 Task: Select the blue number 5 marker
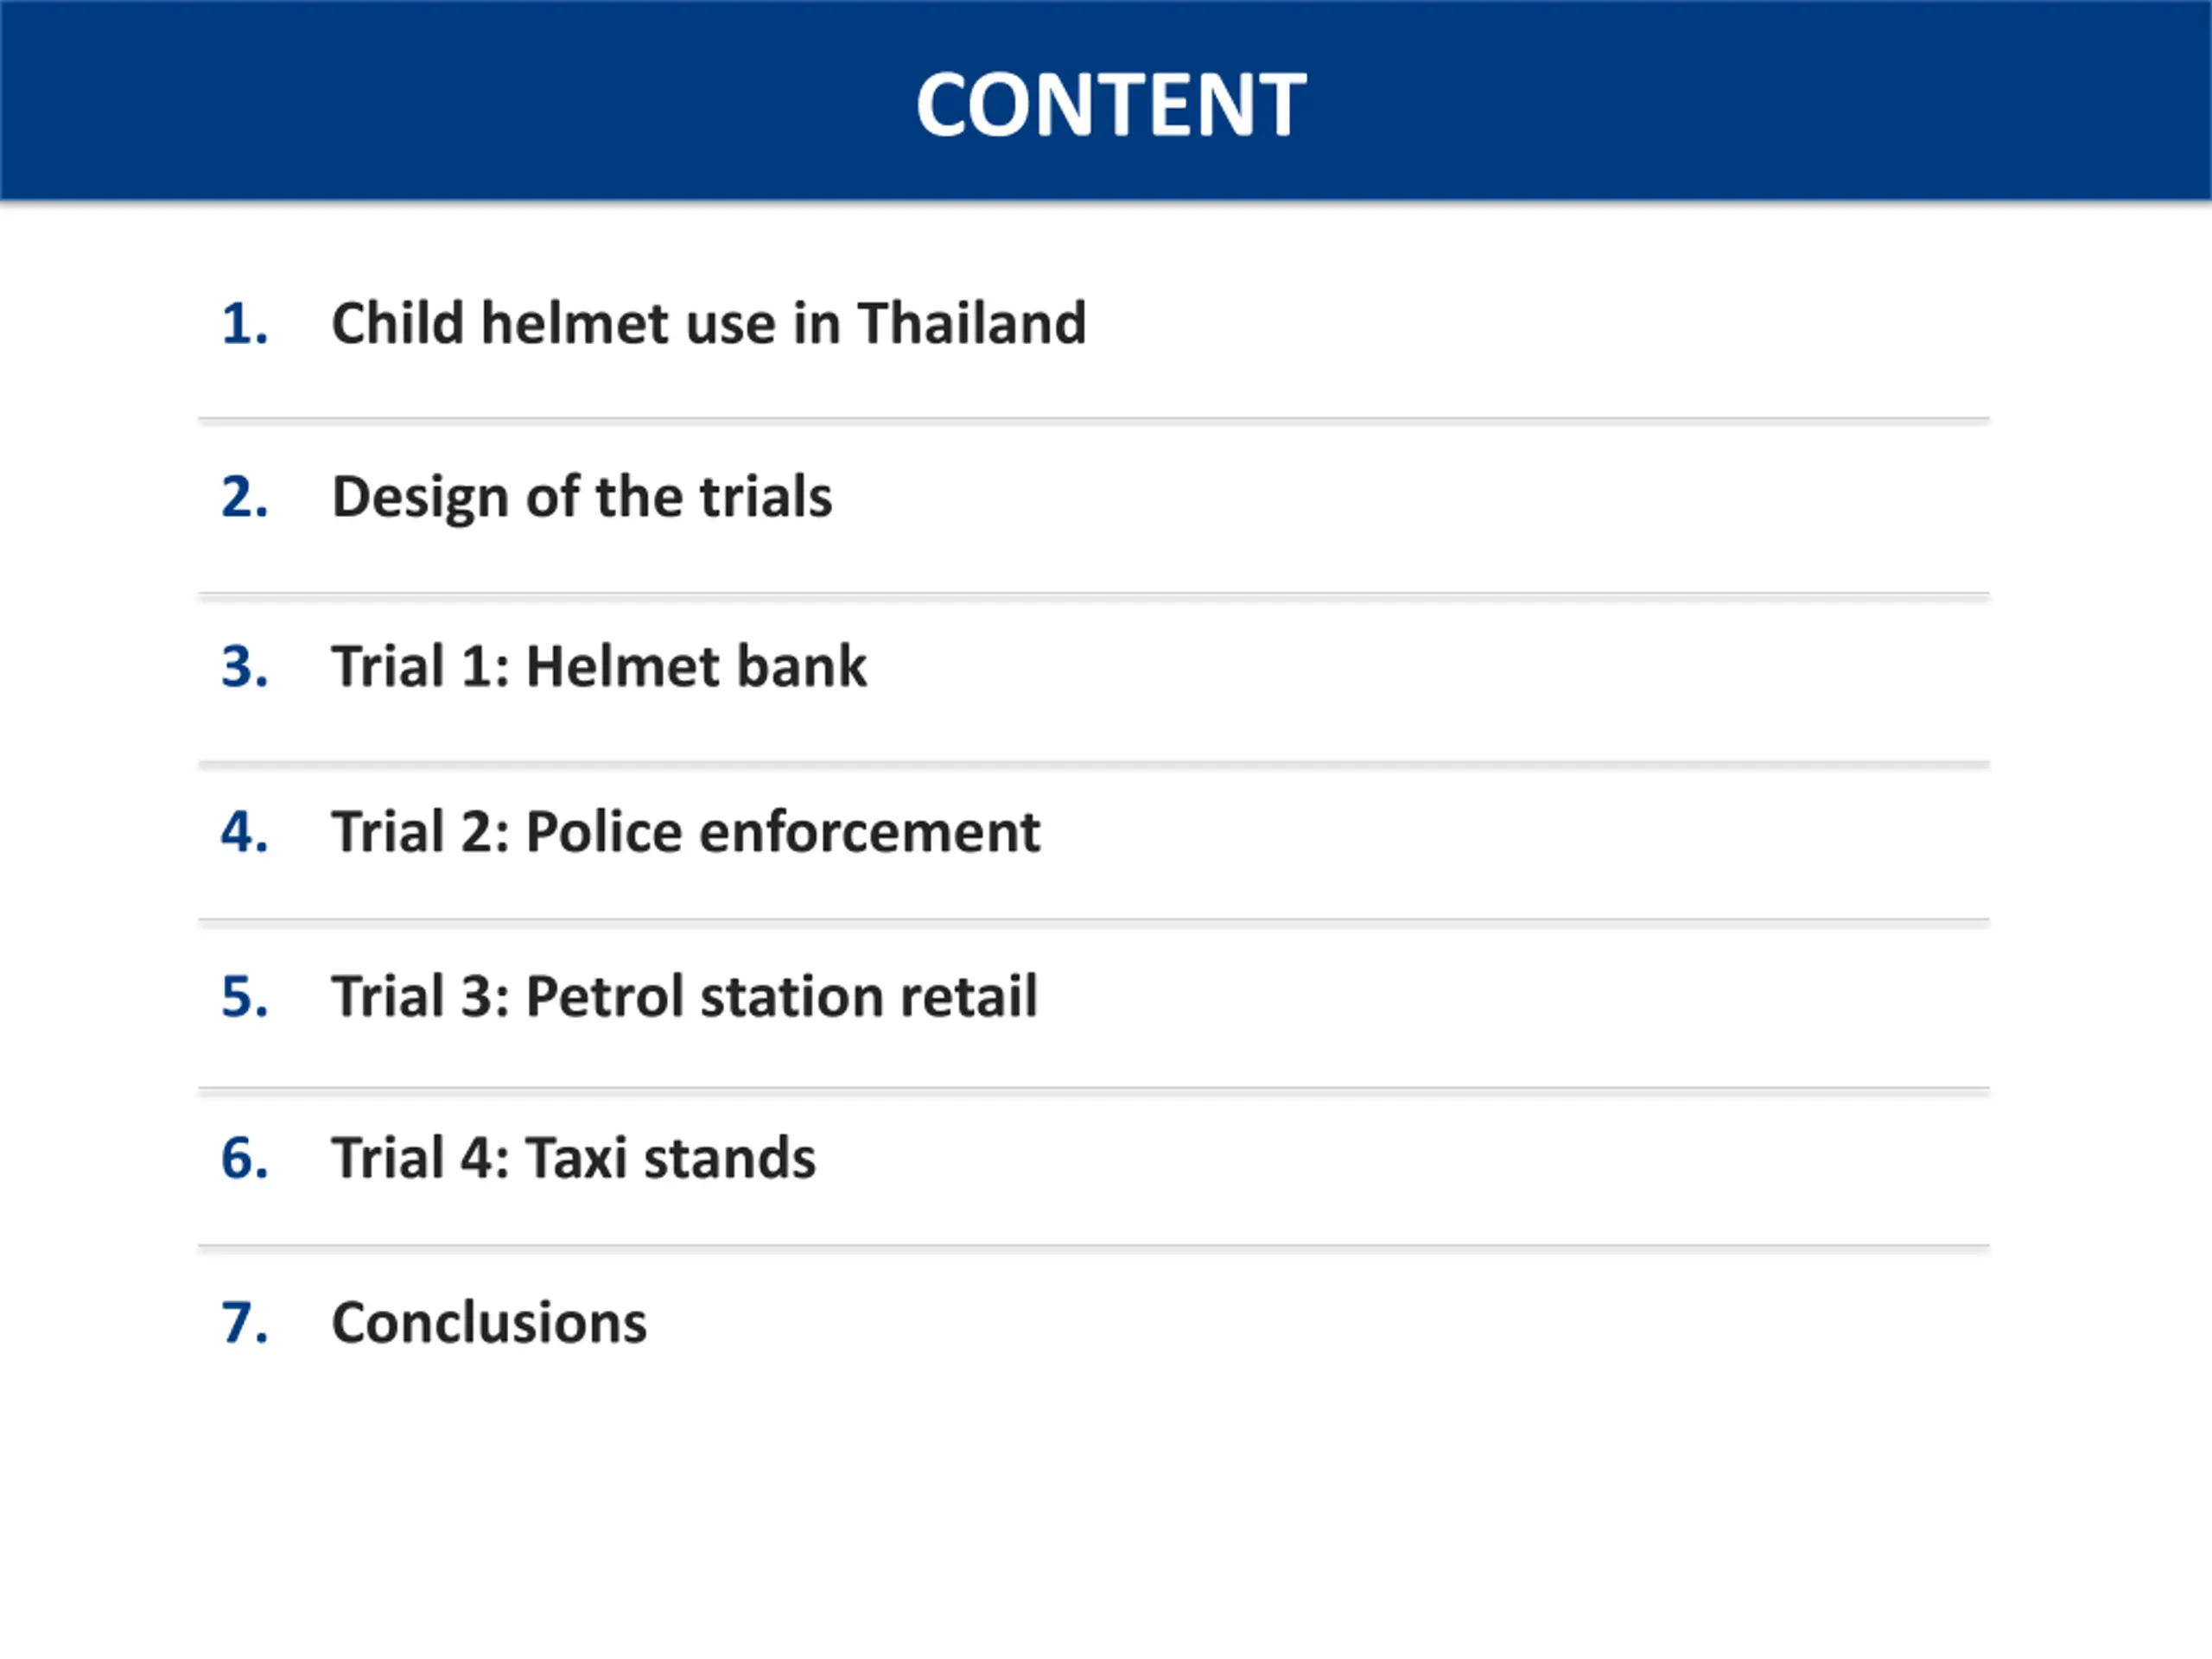pyautogui.click(x=244, y=997)
